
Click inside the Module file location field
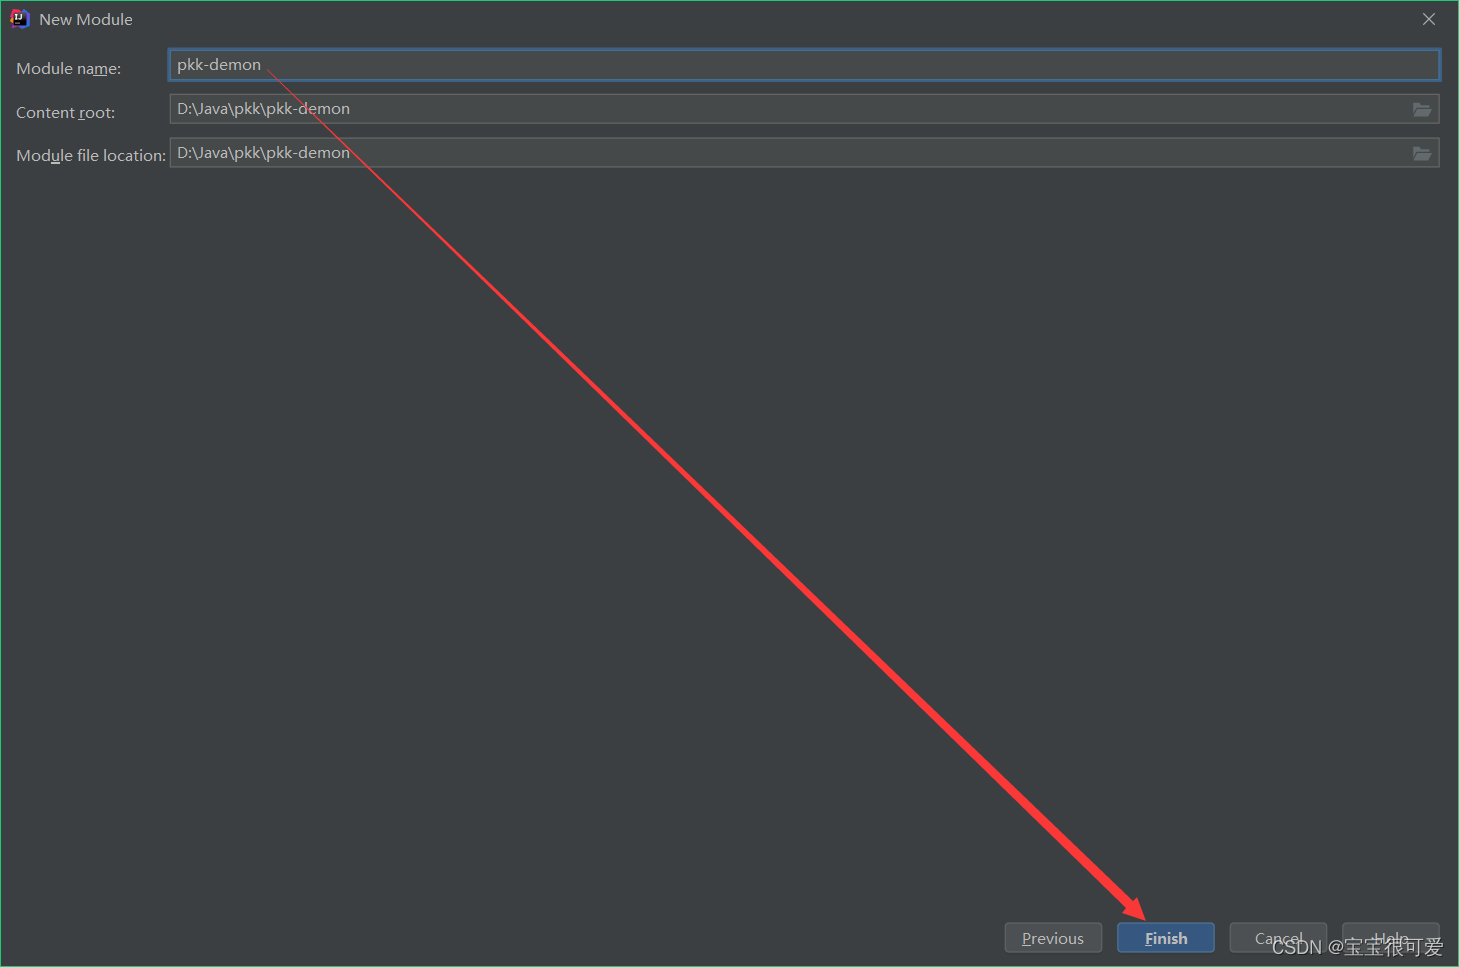[x=804, y=153]
